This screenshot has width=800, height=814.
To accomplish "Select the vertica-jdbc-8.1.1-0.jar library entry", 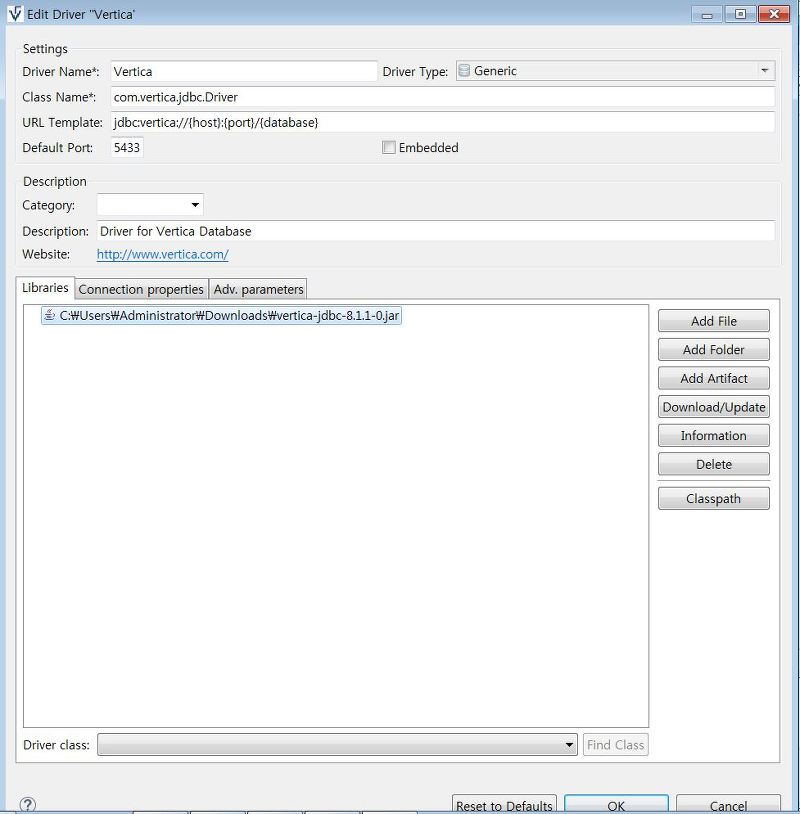I will click(221, 315).
